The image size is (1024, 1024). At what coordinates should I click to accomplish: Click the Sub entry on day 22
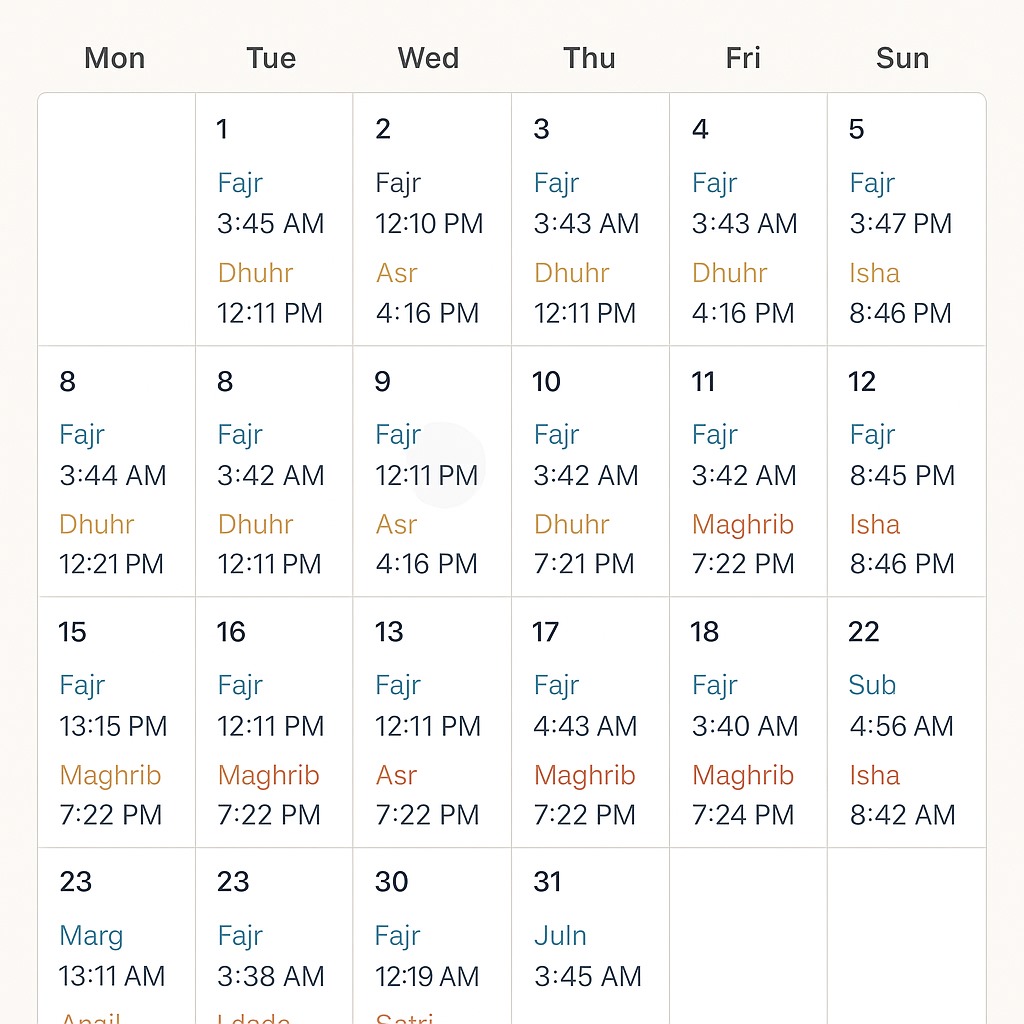pyautogui.click(x=872, y=685)
